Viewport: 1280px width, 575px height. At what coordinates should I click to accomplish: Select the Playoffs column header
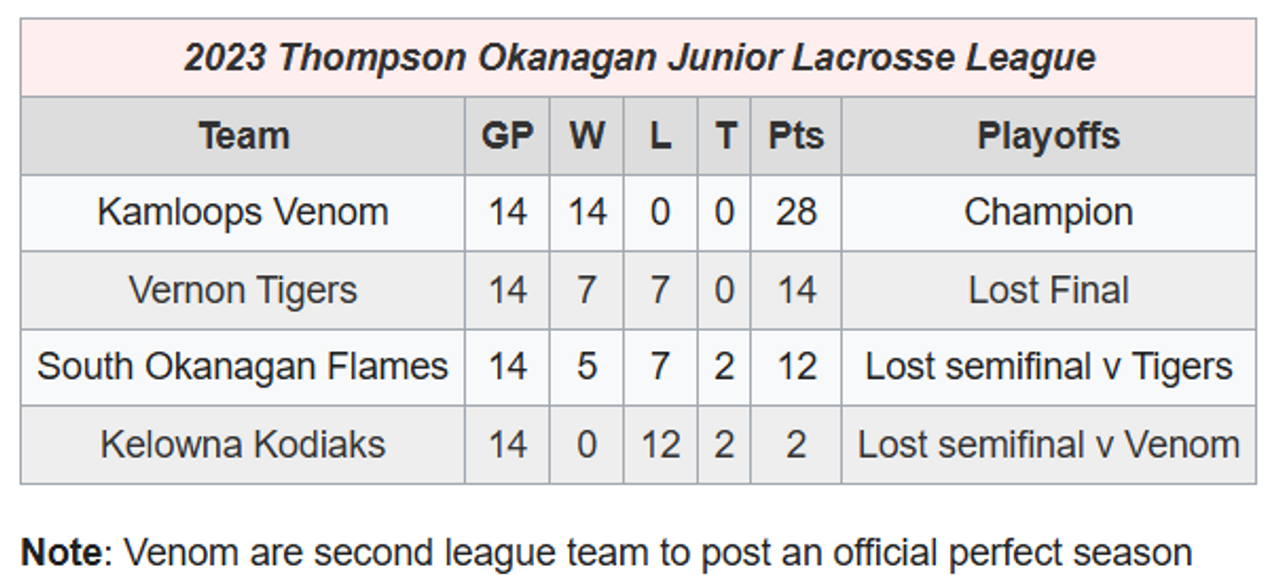(1048, 136)
